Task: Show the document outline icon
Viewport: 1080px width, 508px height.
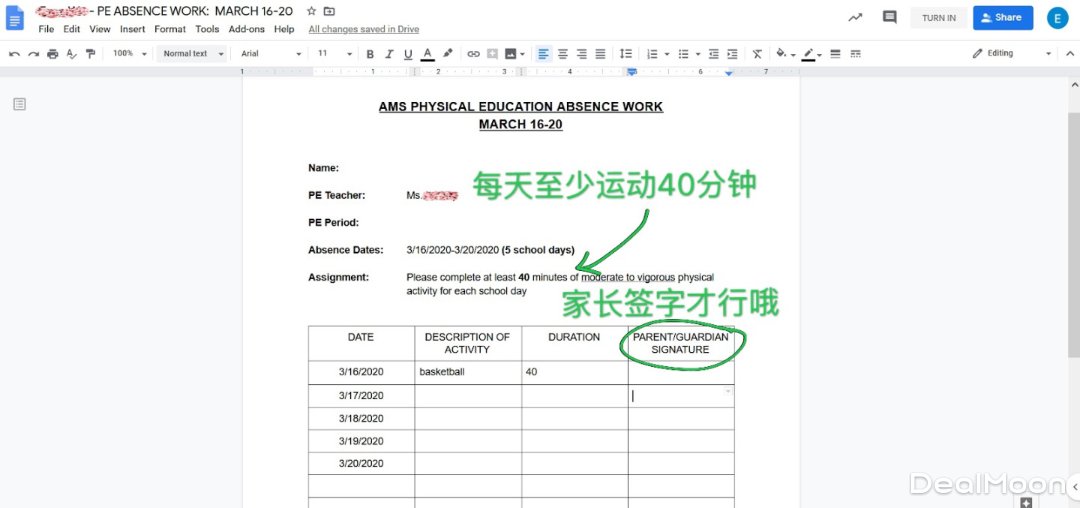Action: coord(19,104)
